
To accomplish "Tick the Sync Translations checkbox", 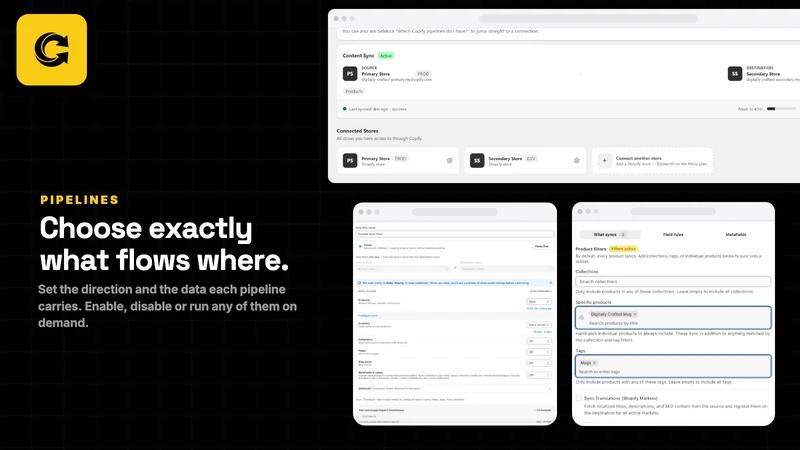I will click(579, 398).
